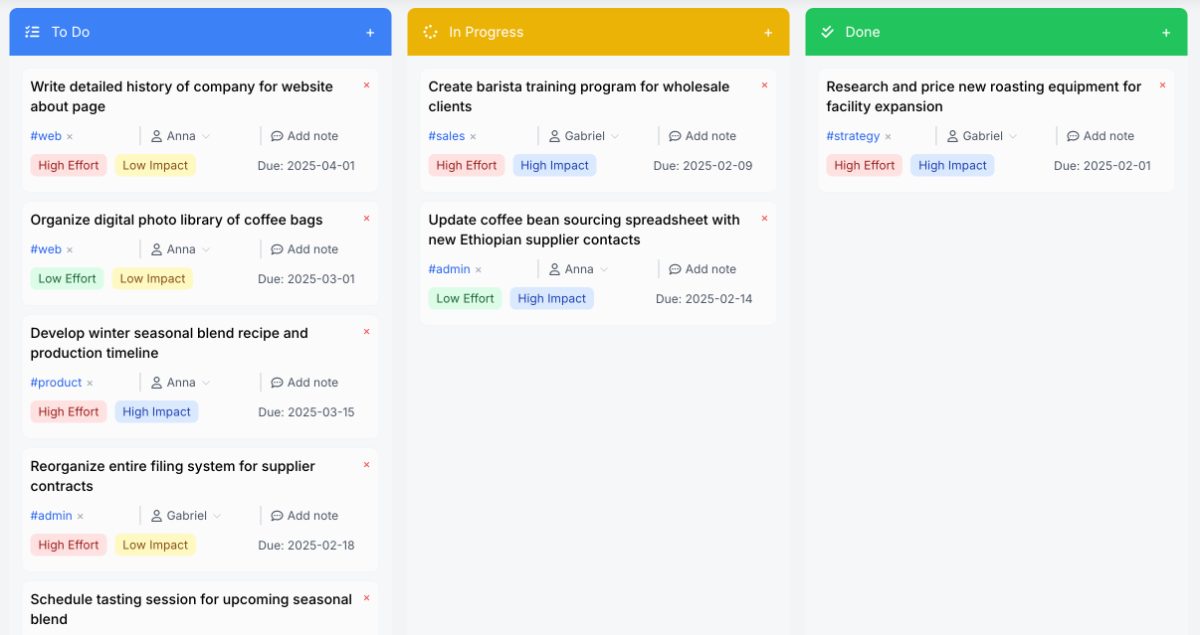Add note to Ethiopian supplier spreadsheet card
Screen dimensions: 1200x635
point(703,269)
